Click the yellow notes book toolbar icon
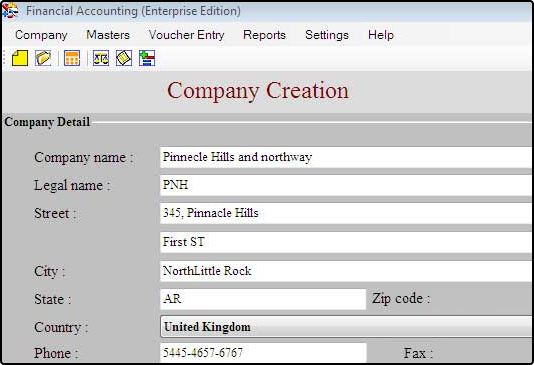 [x=124, y=58]
